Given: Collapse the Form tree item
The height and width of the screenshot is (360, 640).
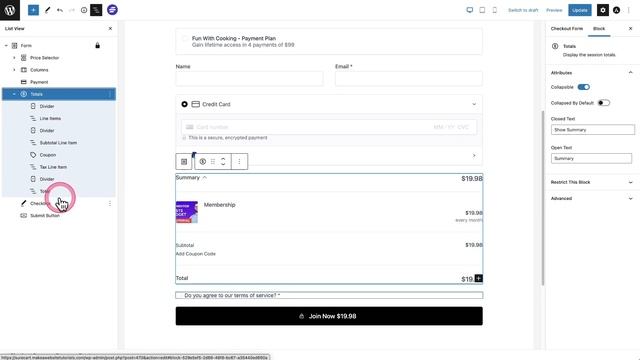Looking at the screenshot, I should (x=6, y=46).
